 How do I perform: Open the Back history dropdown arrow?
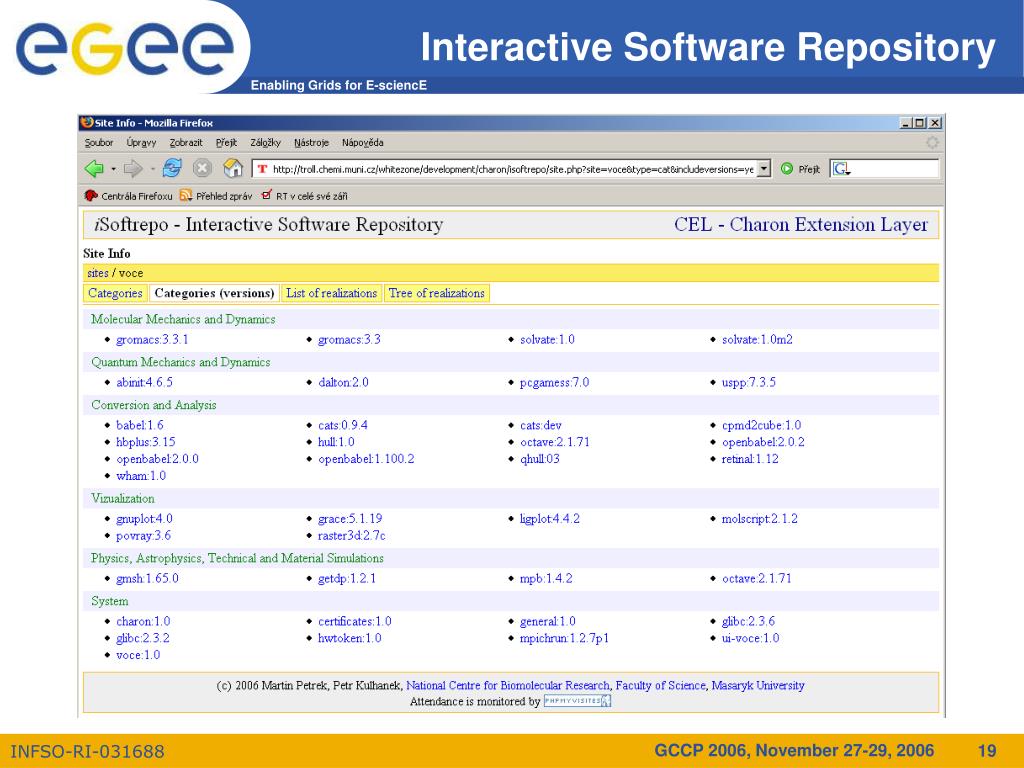click(x=113, y=169)
